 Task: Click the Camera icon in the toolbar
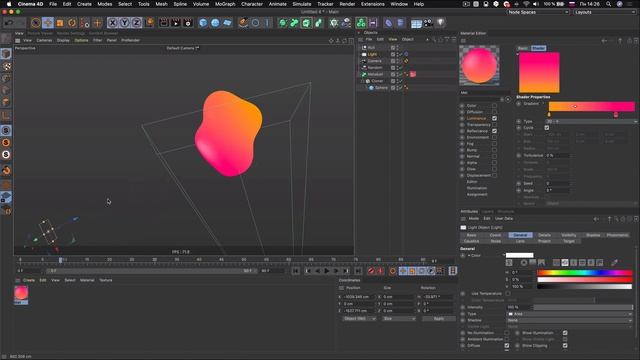[x=428, y=23]
